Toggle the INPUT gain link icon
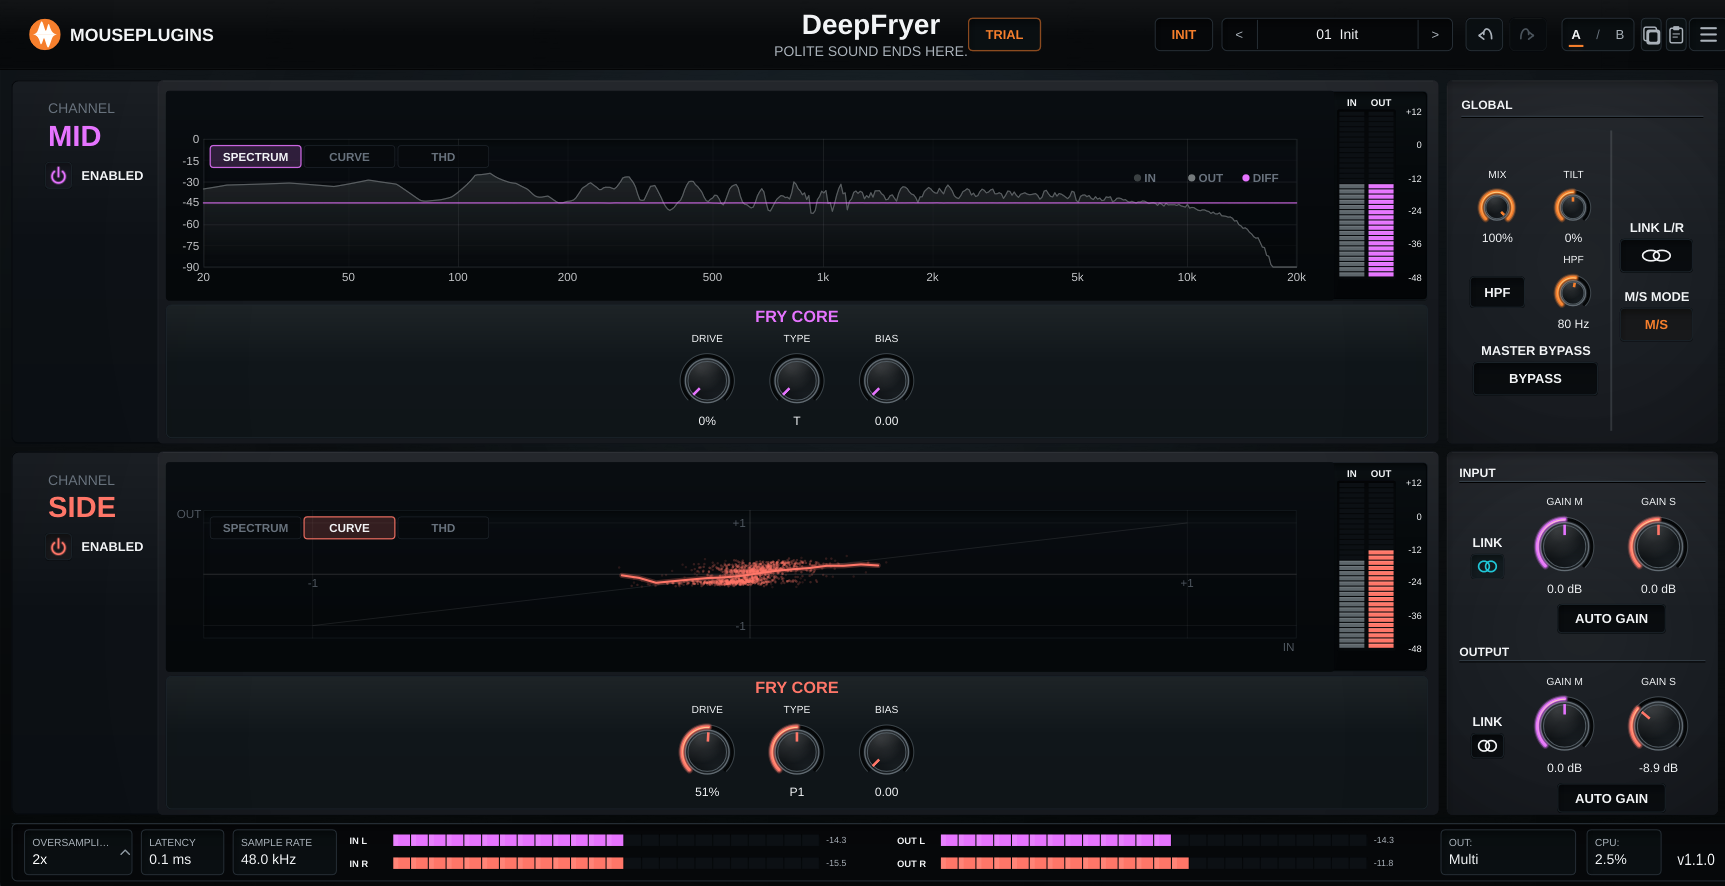Screen dimensions: 1725x886 pos(1487,567)
